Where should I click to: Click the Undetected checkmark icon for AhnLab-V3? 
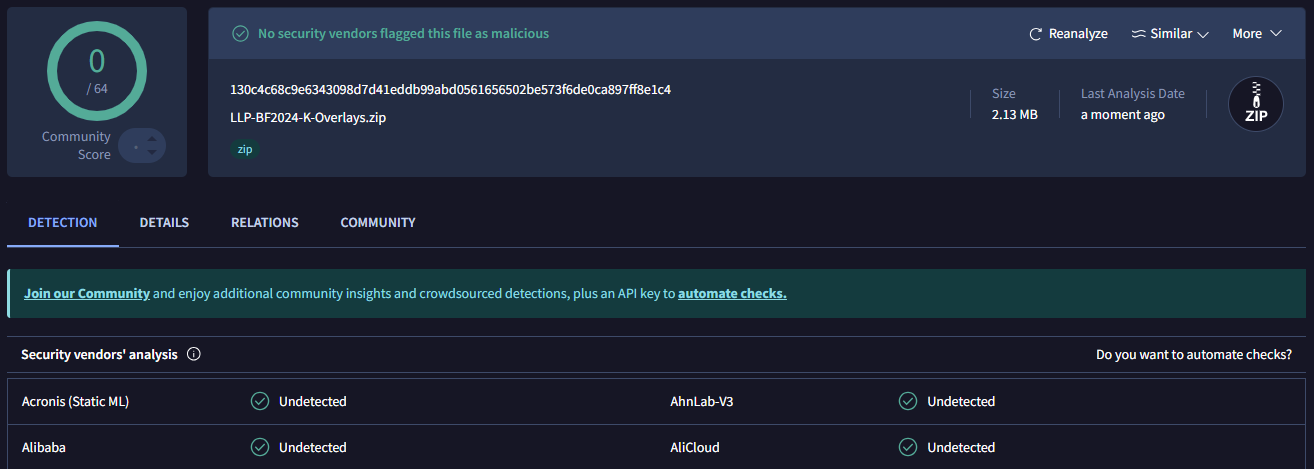(908, 401)
